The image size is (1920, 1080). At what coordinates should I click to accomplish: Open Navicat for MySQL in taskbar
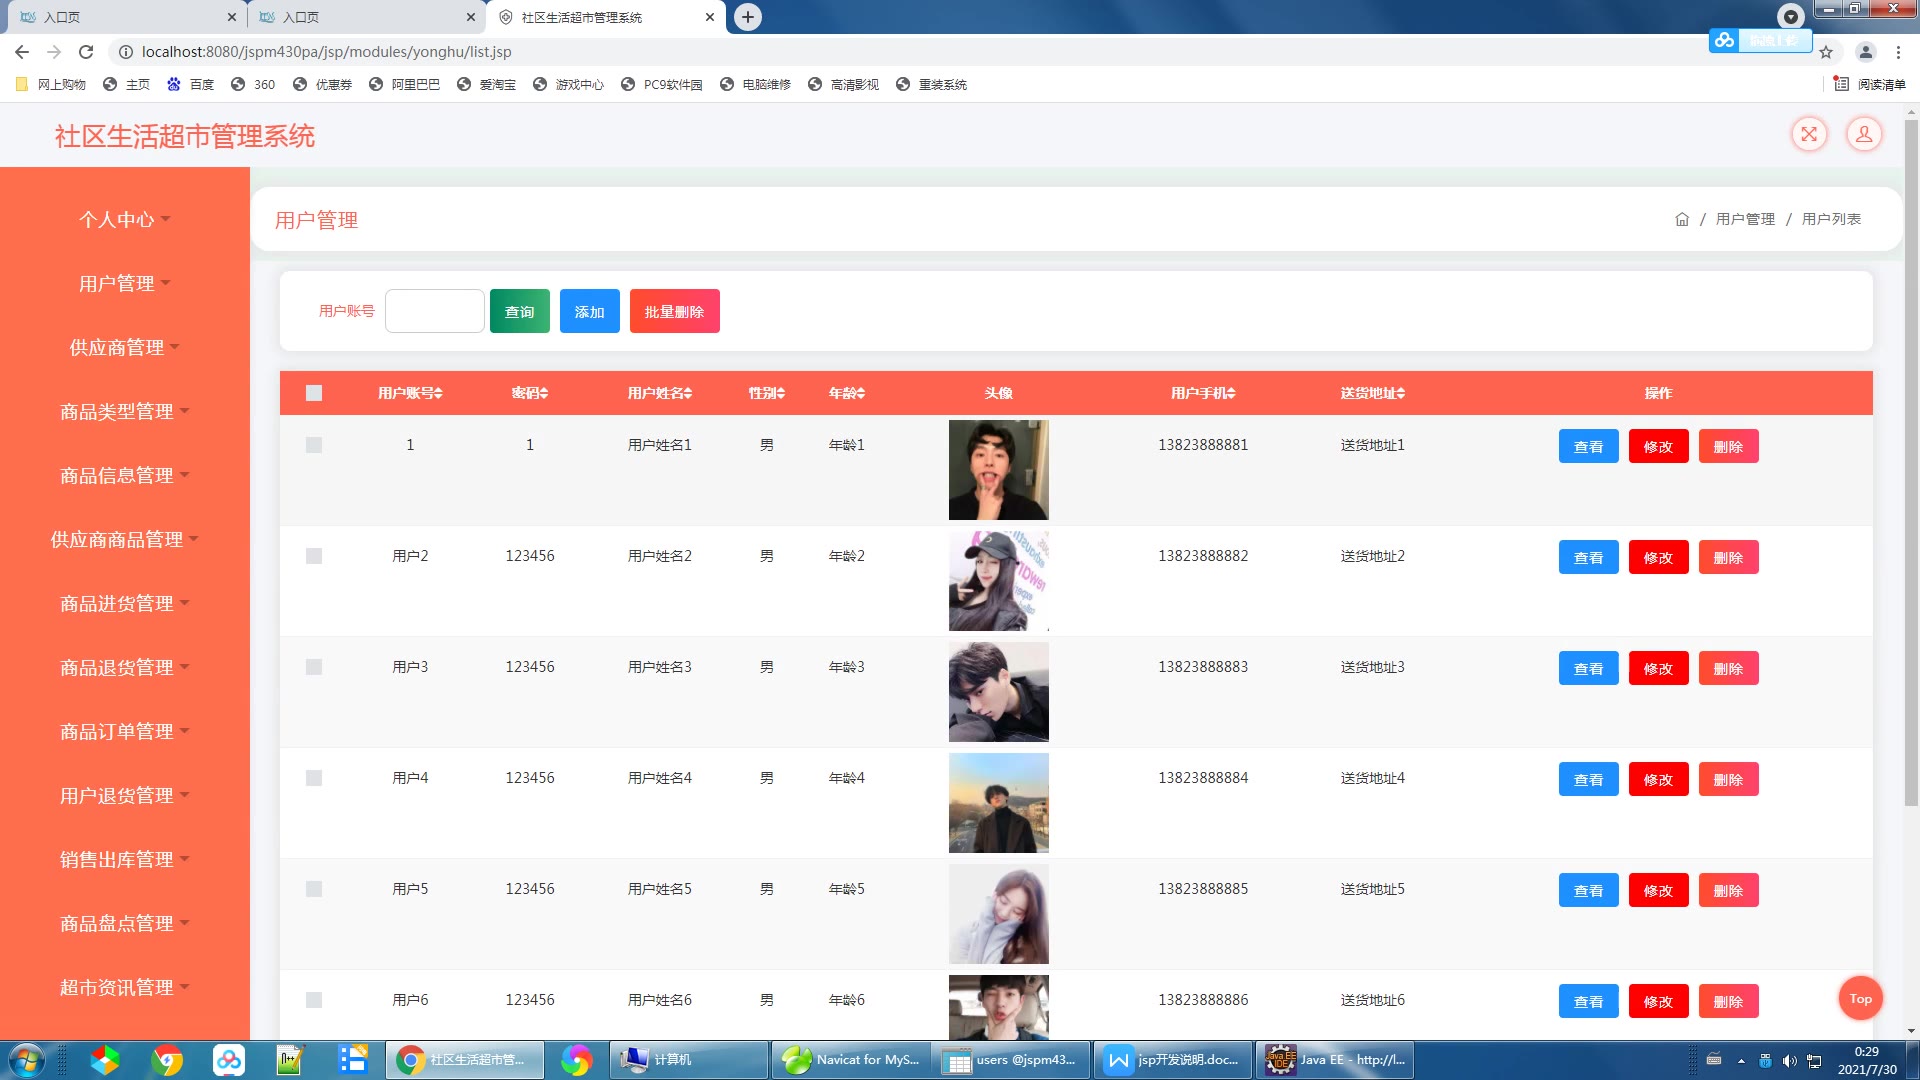click(x=850, y=1060)
